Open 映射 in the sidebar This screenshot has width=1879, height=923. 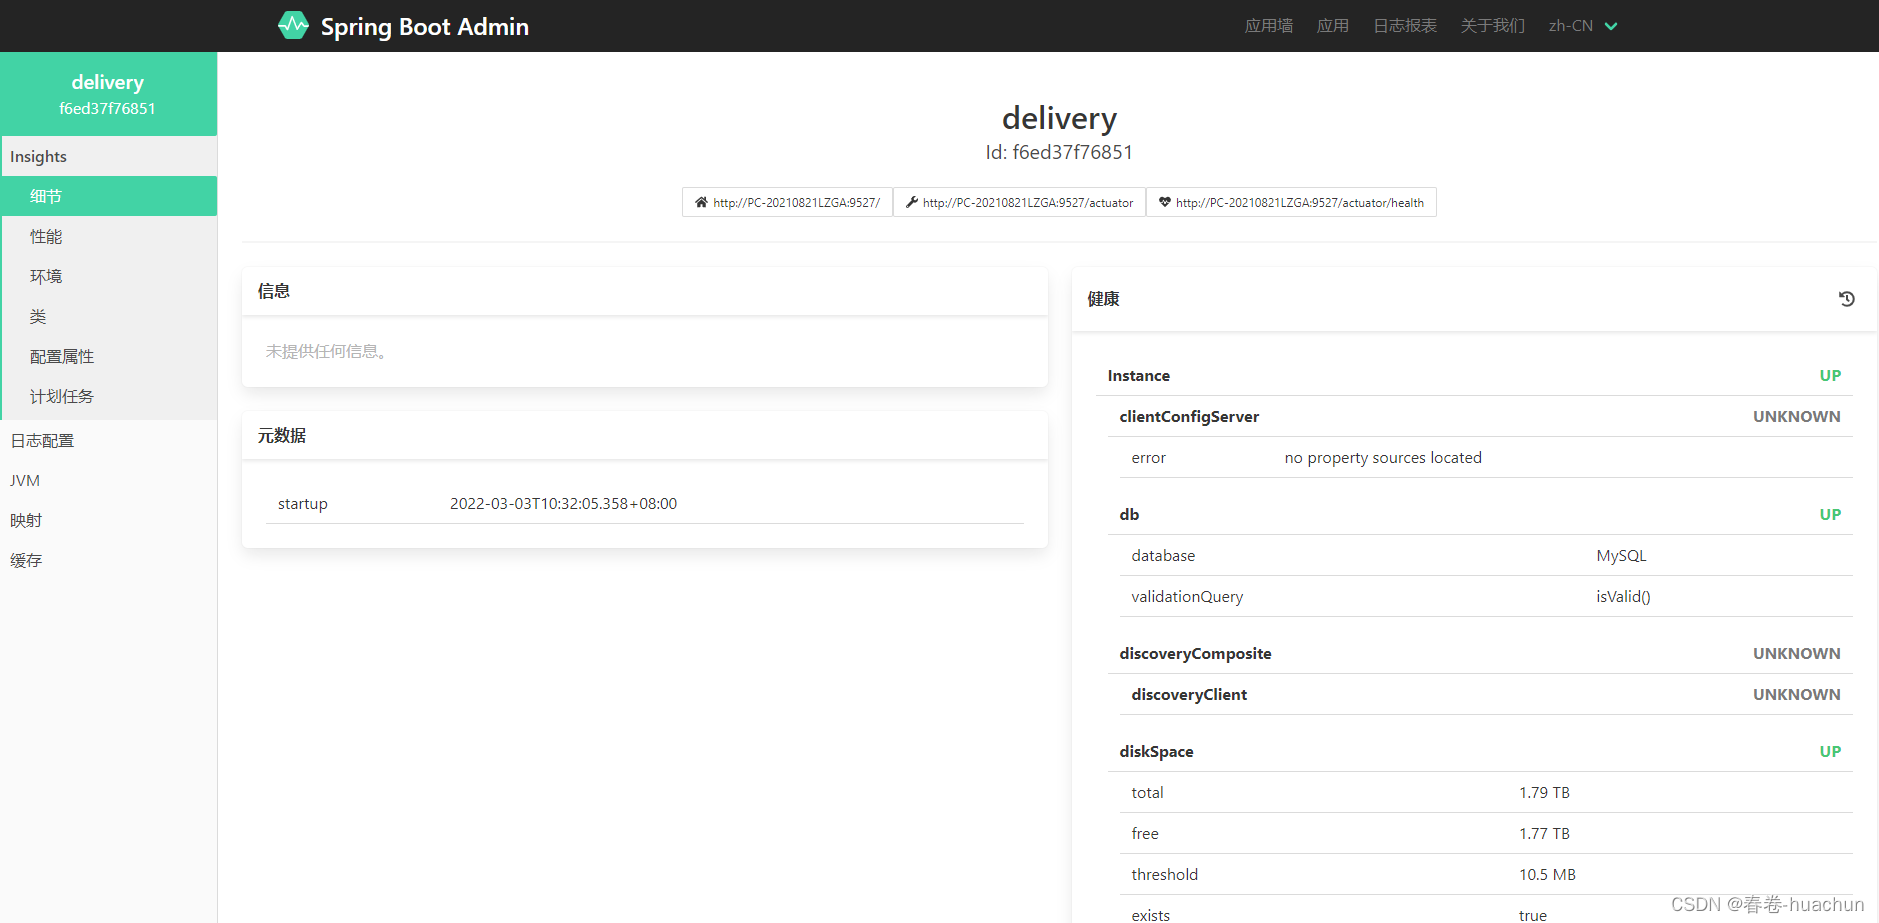pos(108,520)
